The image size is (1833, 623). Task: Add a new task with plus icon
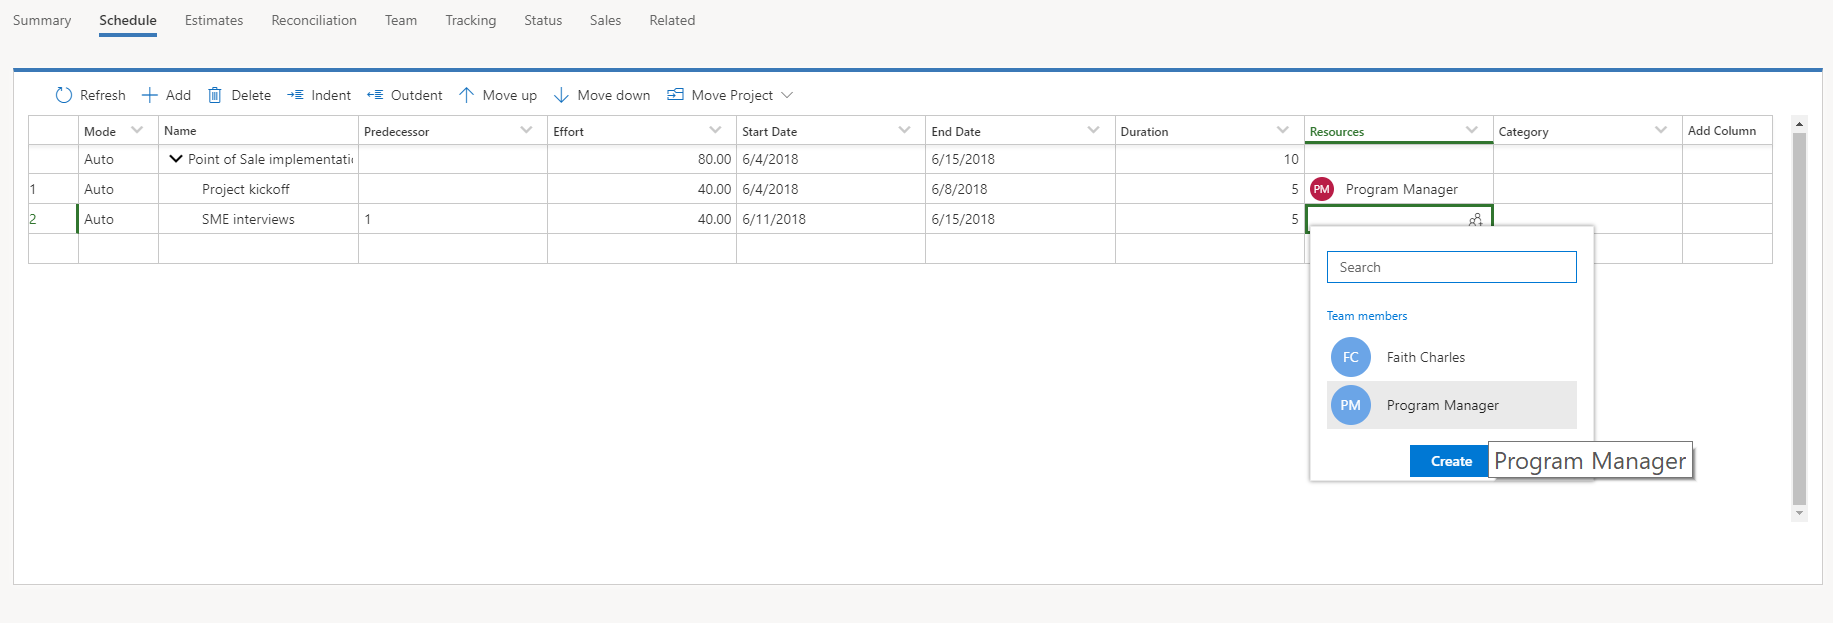coord(150,95)
